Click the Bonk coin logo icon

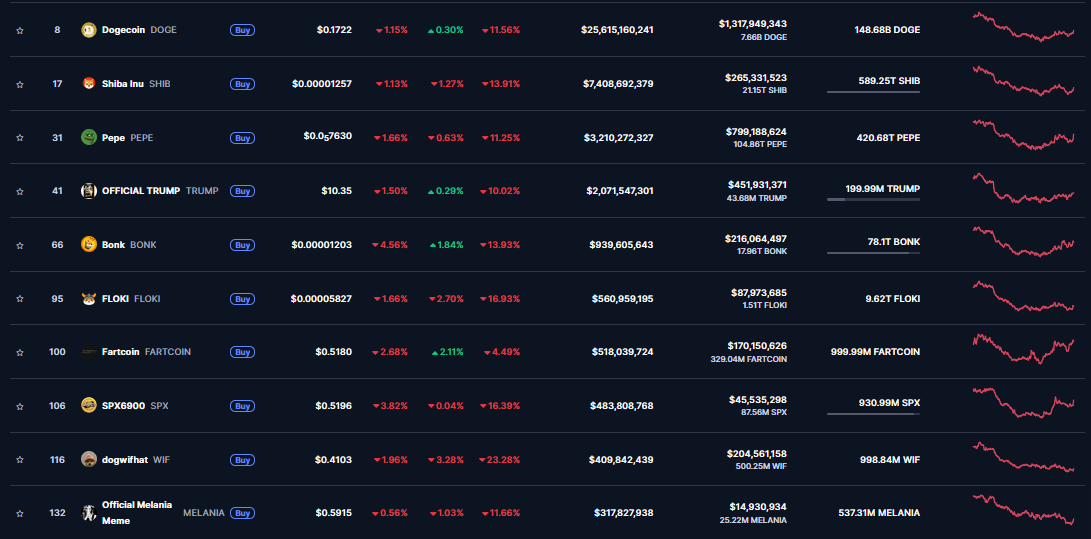88,245
